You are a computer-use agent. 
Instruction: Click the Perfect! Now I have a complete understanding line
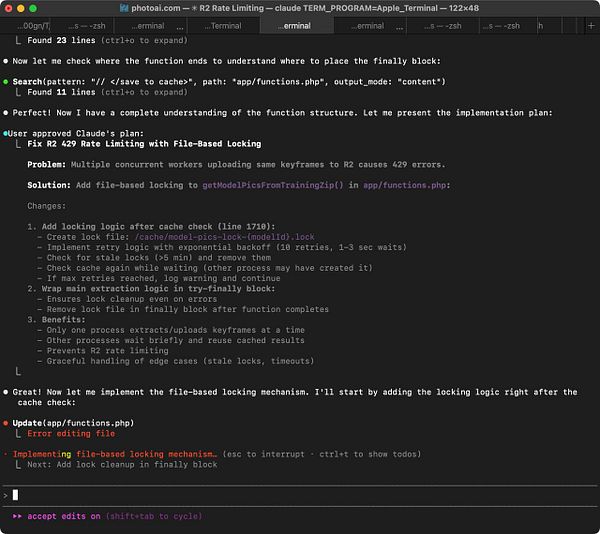[x=282, y=113]
